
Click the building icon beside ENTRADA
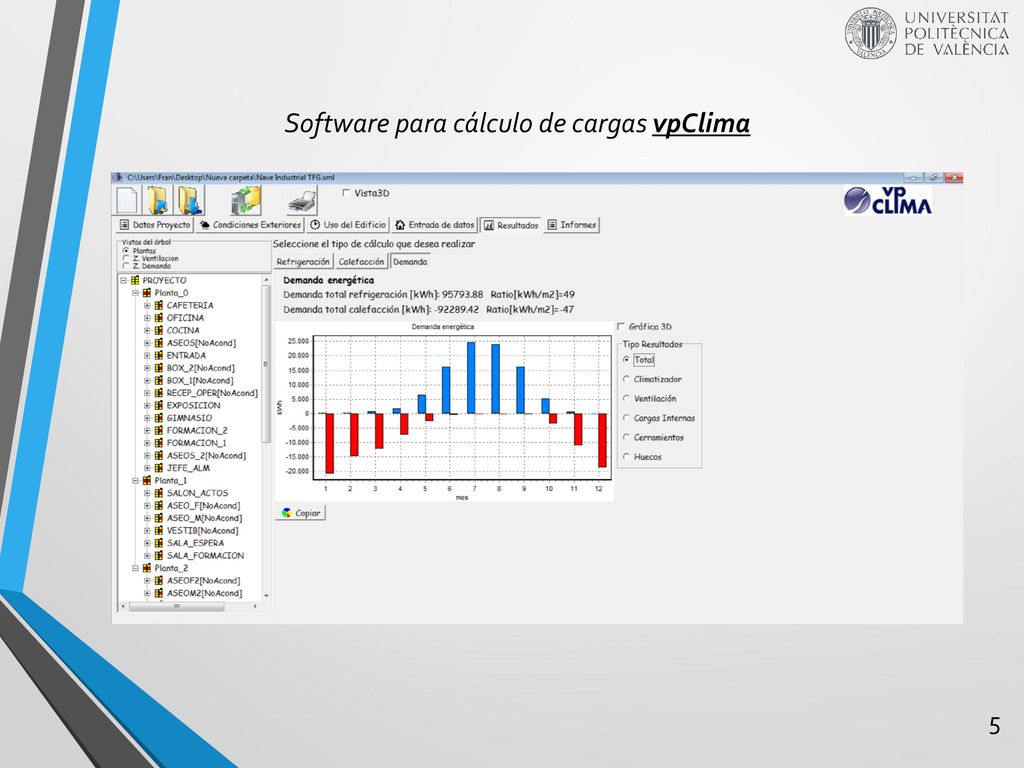pyautogui.click(x=159, y=355)
